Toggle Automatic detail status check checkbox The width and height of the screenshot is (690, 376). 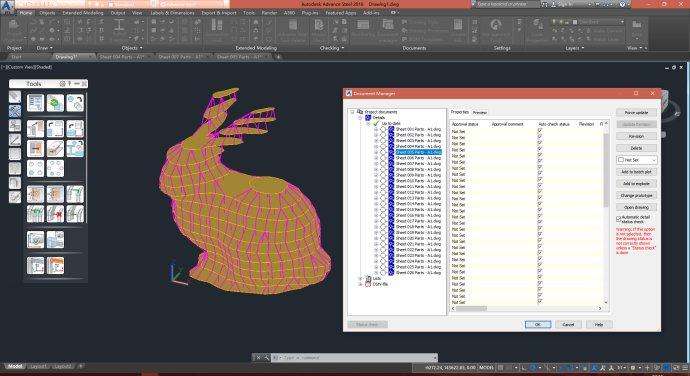619,219
